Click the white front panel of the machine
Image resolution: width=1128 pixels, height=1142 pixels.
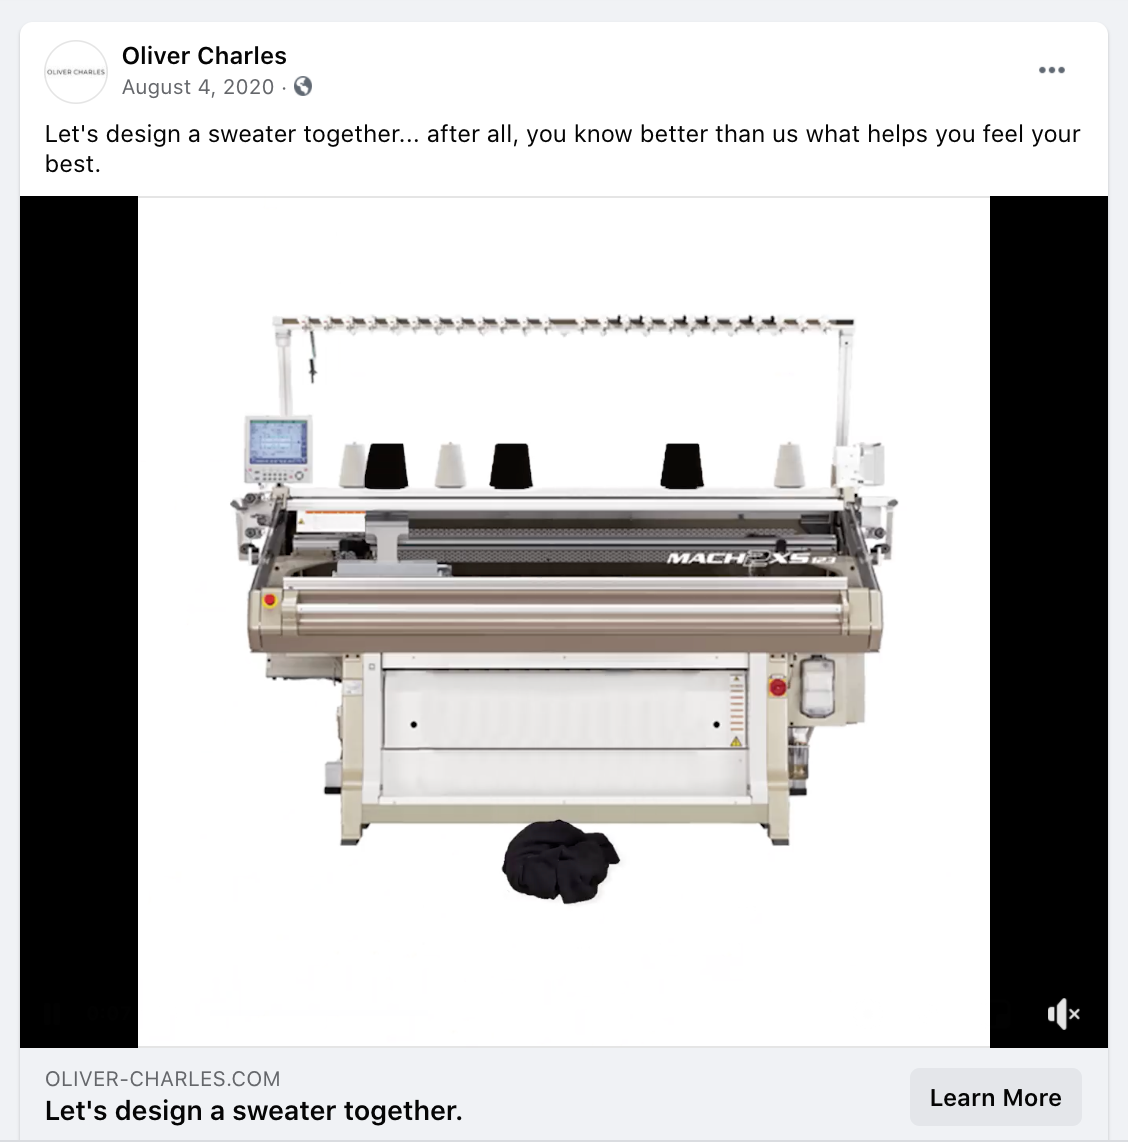tap(564, 710)
